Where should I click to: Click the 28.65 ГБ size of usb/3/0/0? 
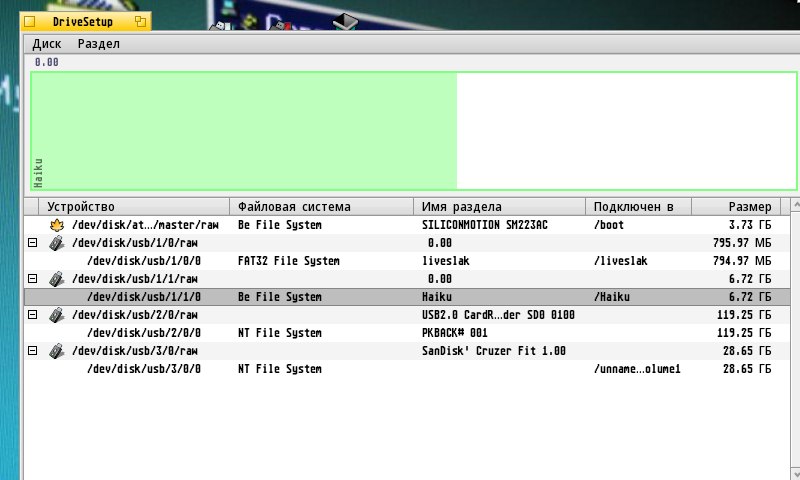(747, 369)
